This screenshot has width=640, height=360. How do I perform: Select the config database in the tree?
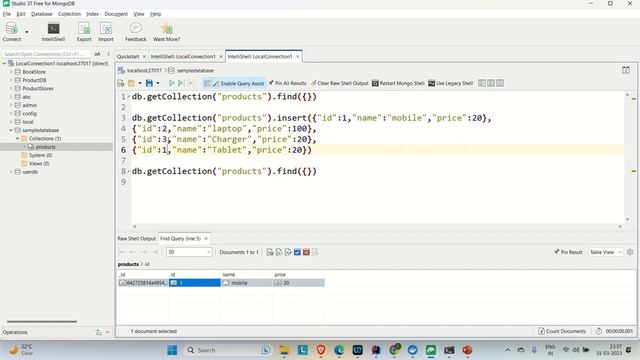pos(29,113)
